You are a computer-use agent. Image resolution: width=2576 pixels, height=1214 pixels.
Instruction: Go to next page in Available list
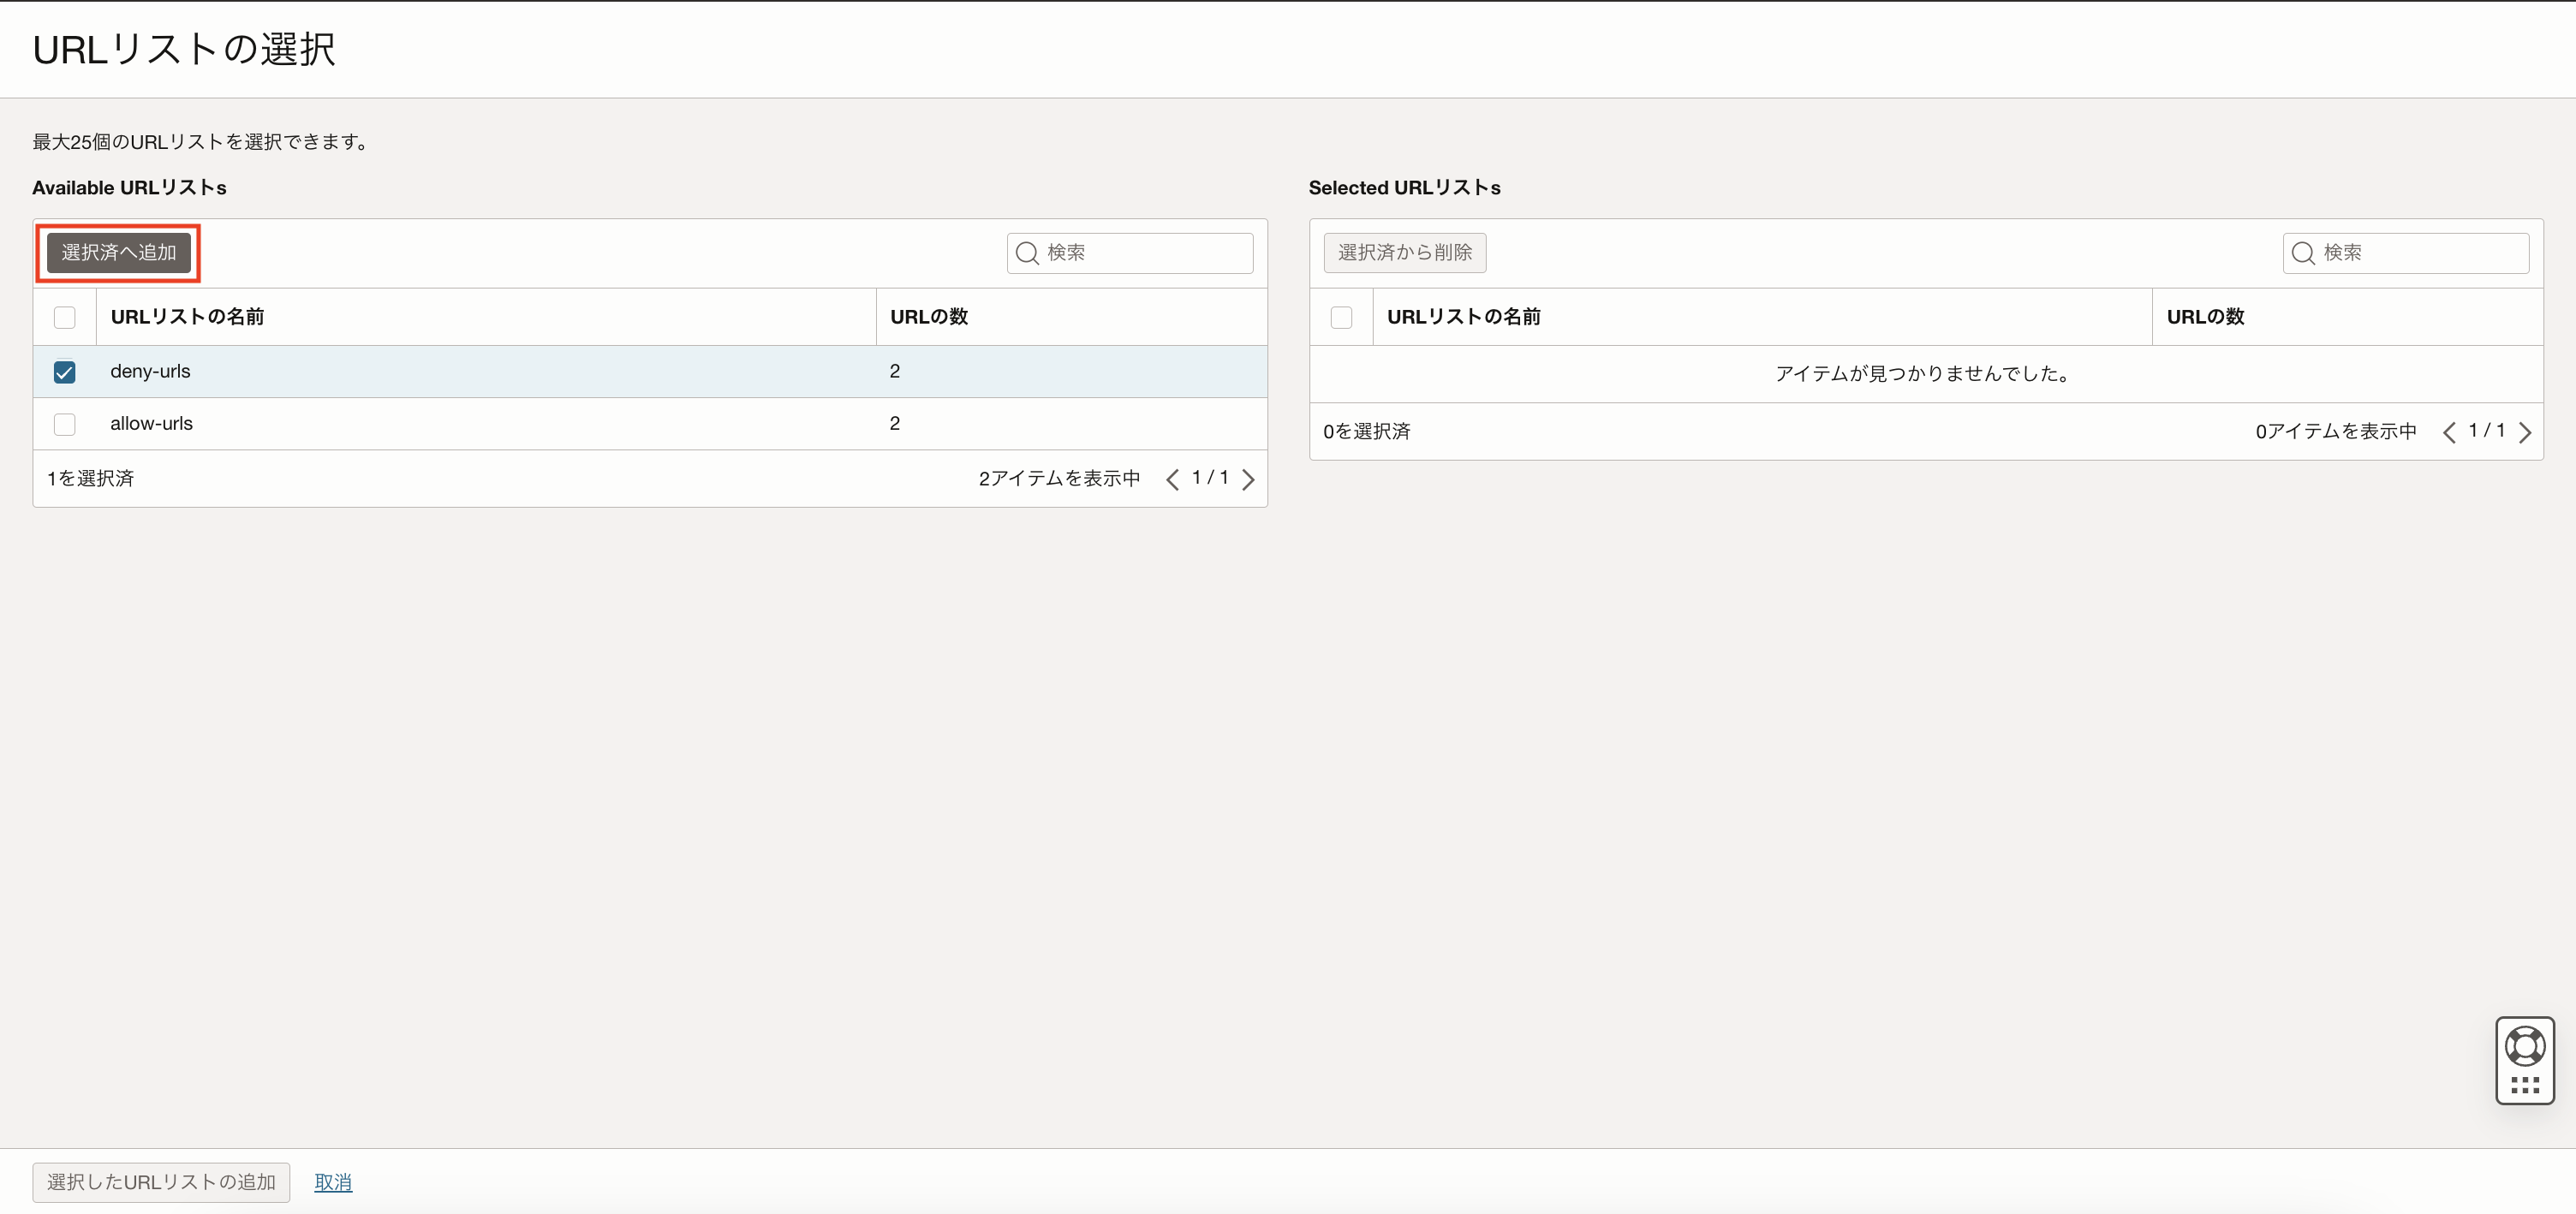[1248, 480]
